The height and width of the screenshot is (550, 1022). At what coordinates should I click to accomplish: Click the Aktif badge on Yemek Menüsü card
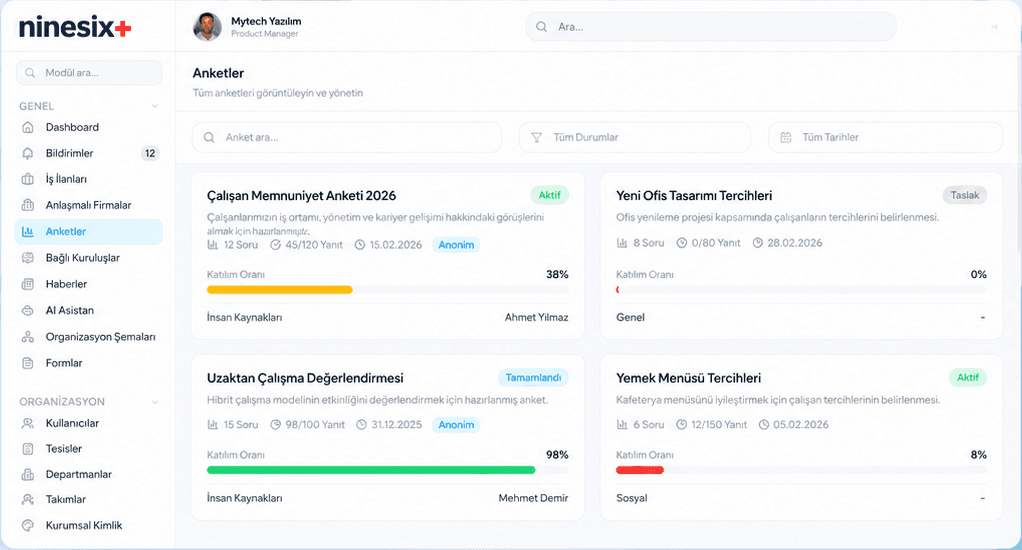[968, 377]
